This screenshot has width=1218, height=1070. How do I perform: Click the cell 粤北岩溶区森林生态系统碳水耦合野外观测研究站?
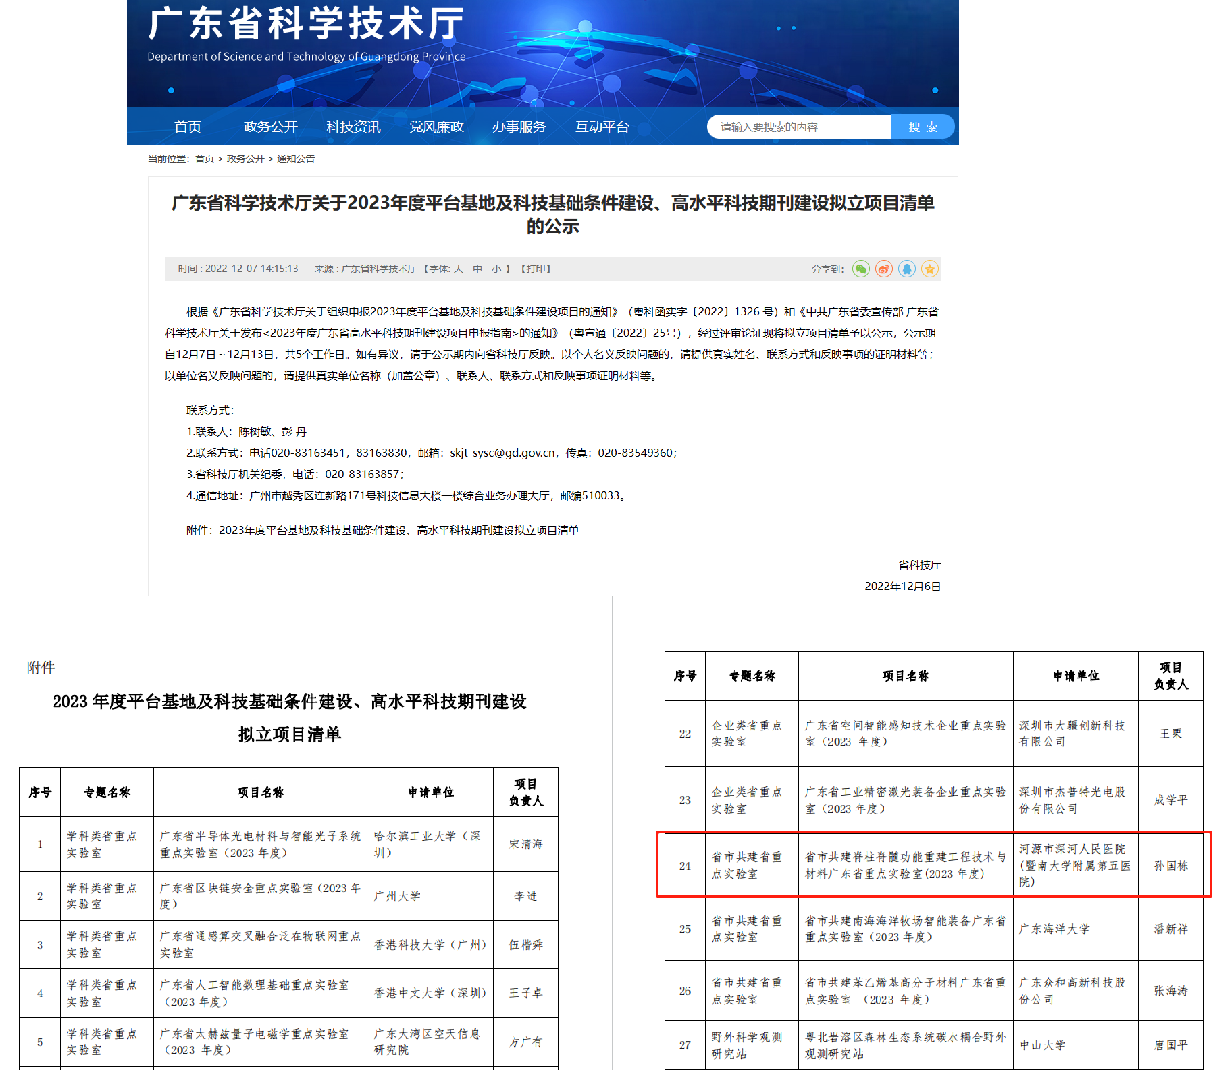(906, 1045)
